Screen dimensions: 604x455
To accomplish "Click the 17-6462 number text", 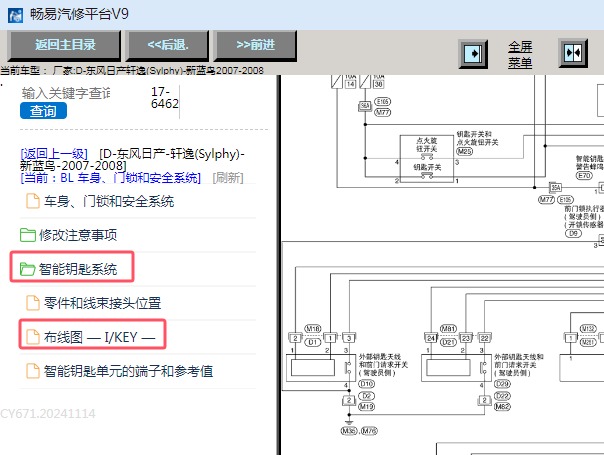I will 164,97.
